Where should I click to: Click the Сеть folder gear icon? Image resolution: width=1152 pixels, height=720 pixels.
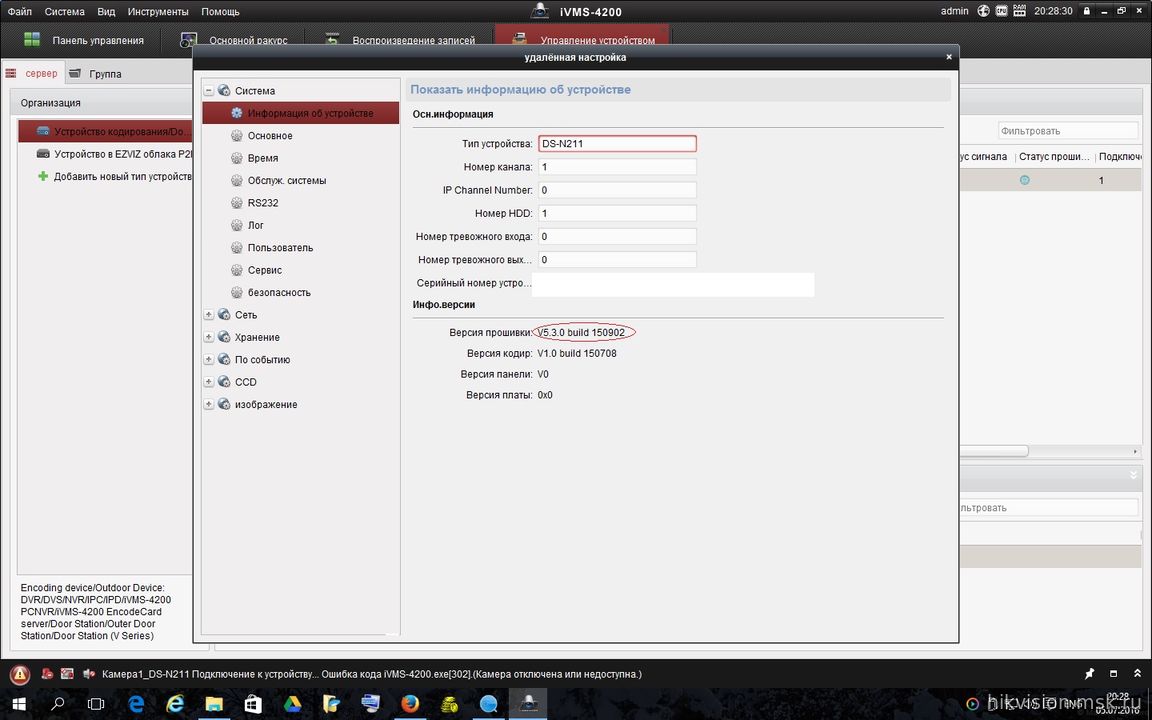[x=224, y=314]
